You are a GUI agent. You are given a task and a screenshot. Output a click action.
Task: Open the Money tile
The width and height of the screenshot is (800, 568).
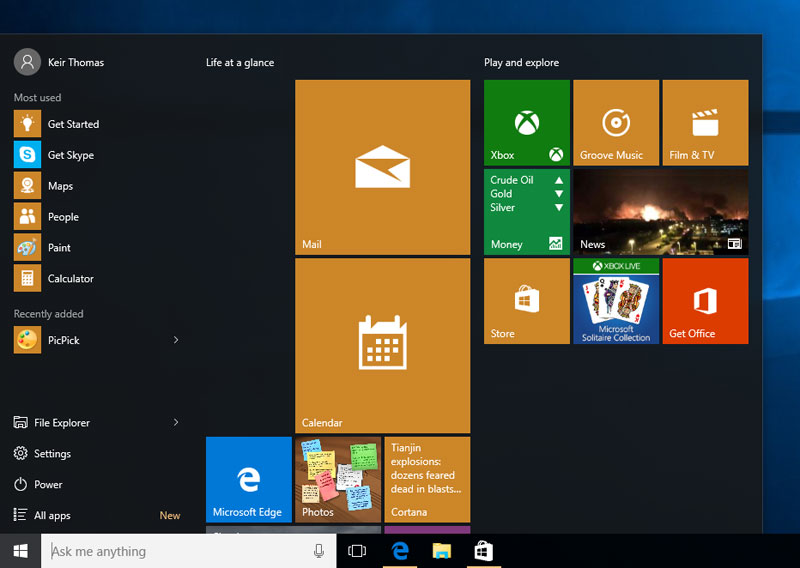pyautogui.click(x=527, y=212)
